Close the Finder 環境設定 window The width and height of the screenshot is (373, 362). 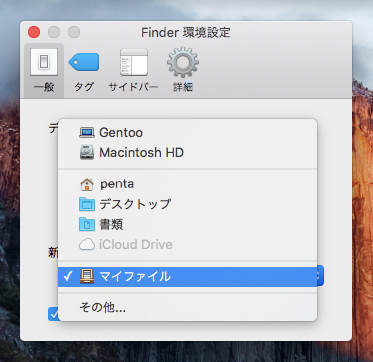click(x=34, y=32)
